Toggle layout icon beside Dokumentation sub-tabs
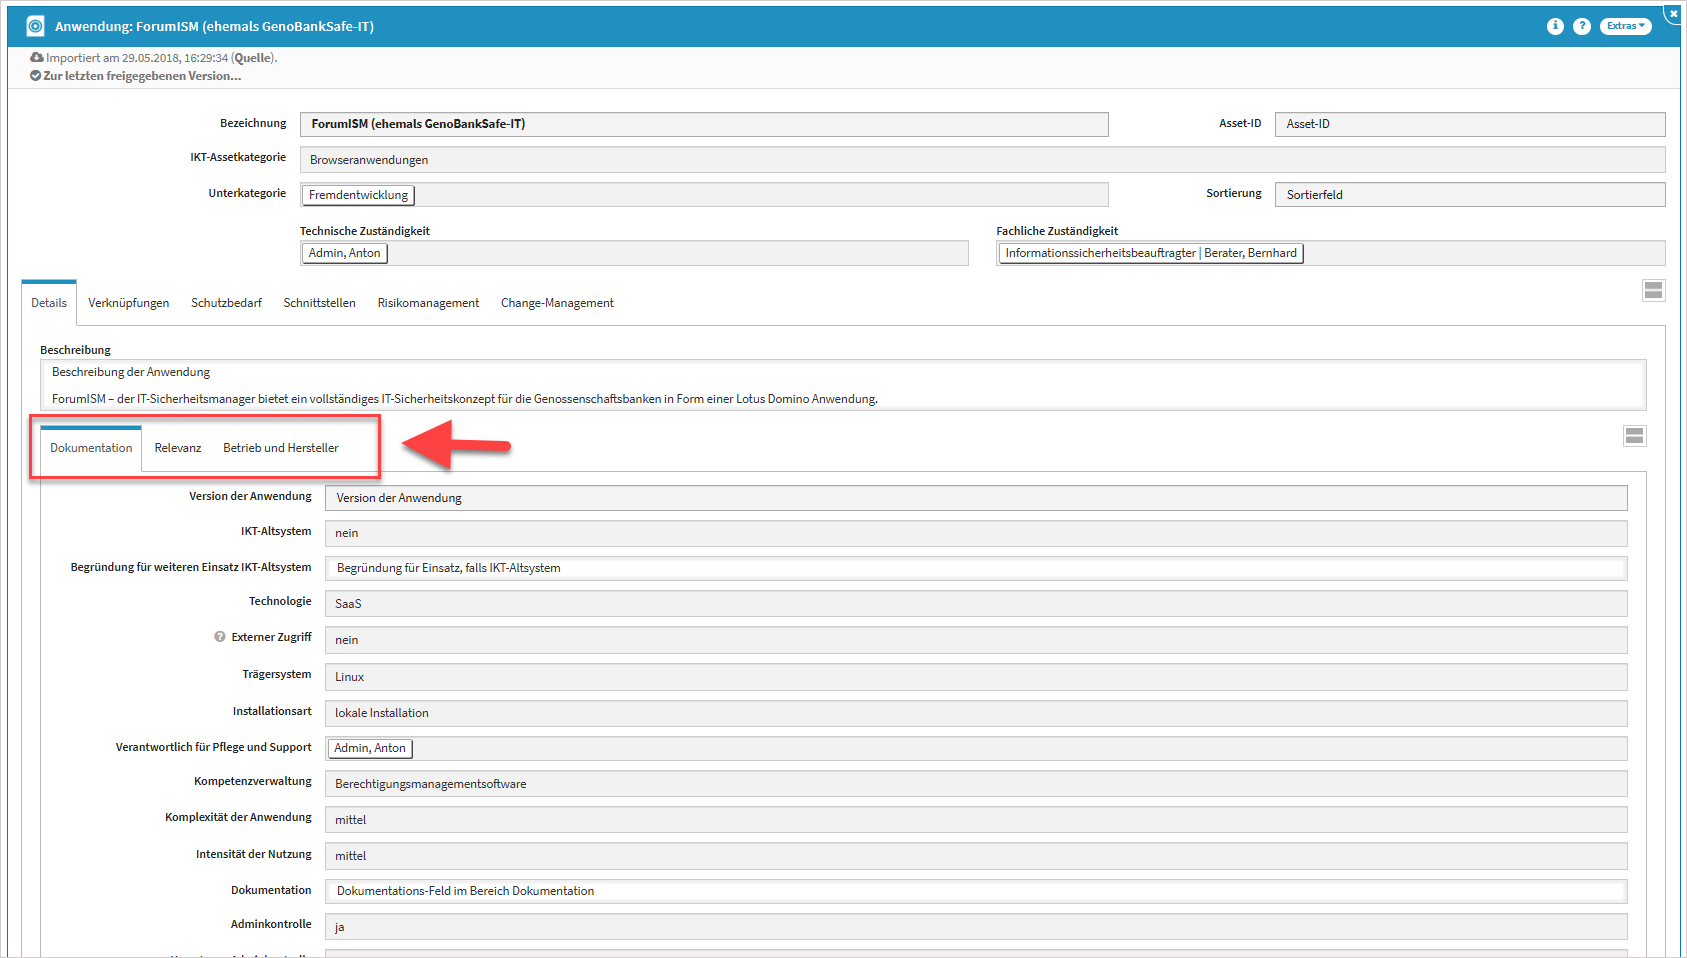The width and height of the screenshot is (1687, 958). click(x=1634, y=436)
